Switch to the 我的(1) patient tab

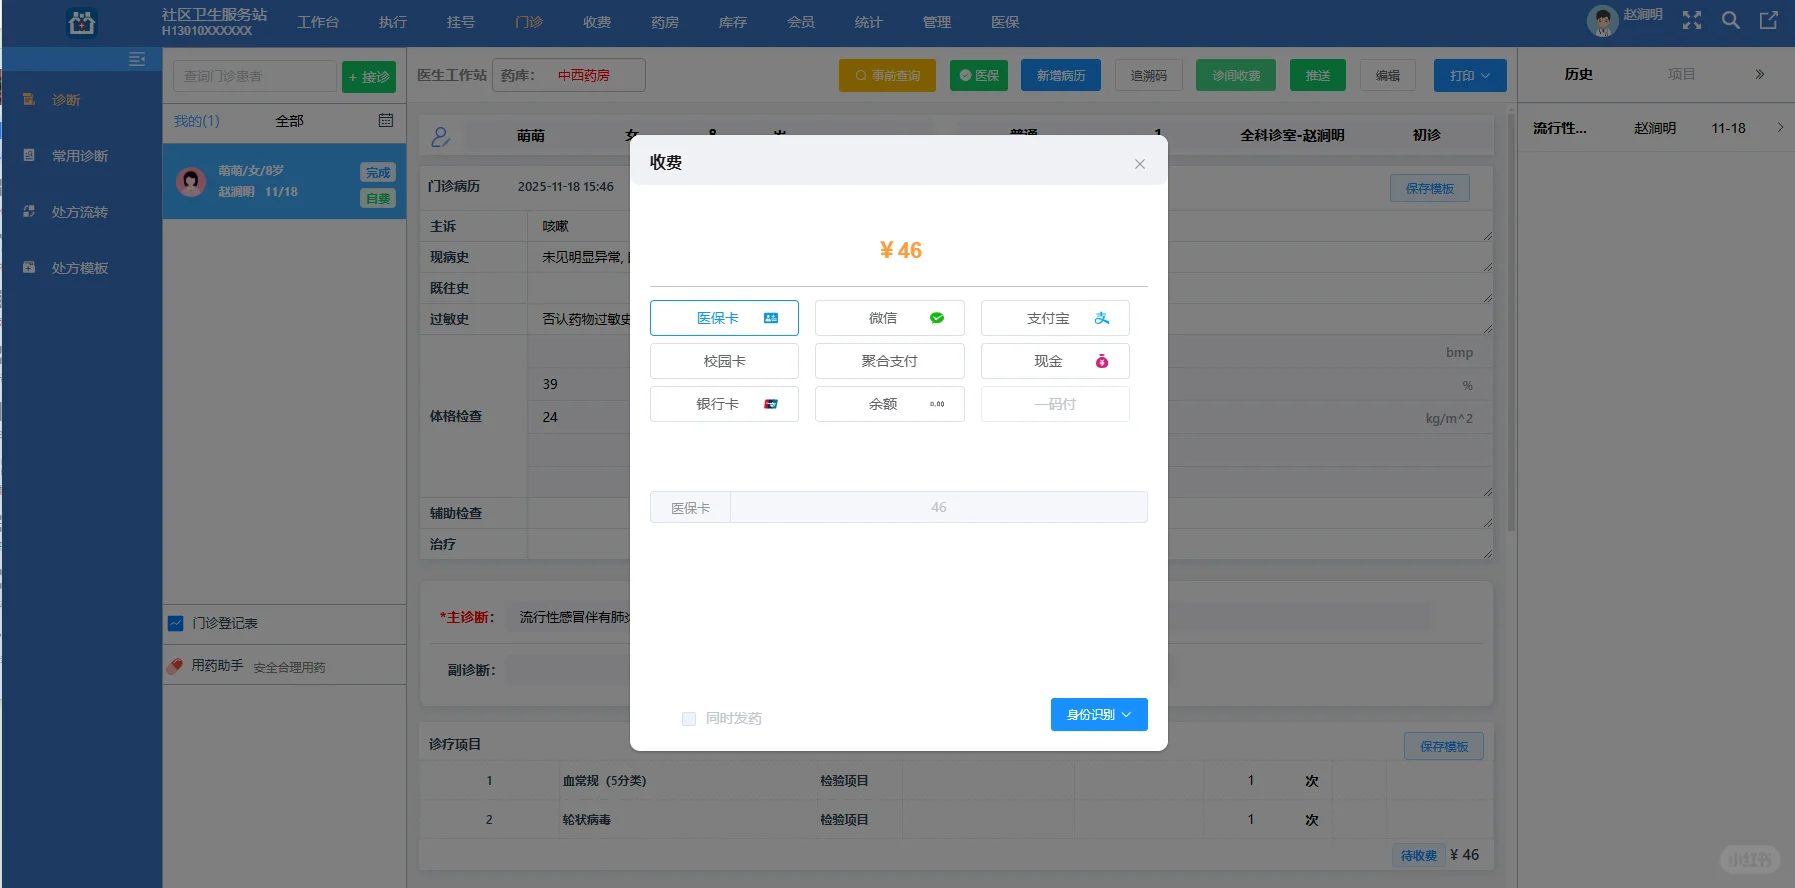[197, 121]
